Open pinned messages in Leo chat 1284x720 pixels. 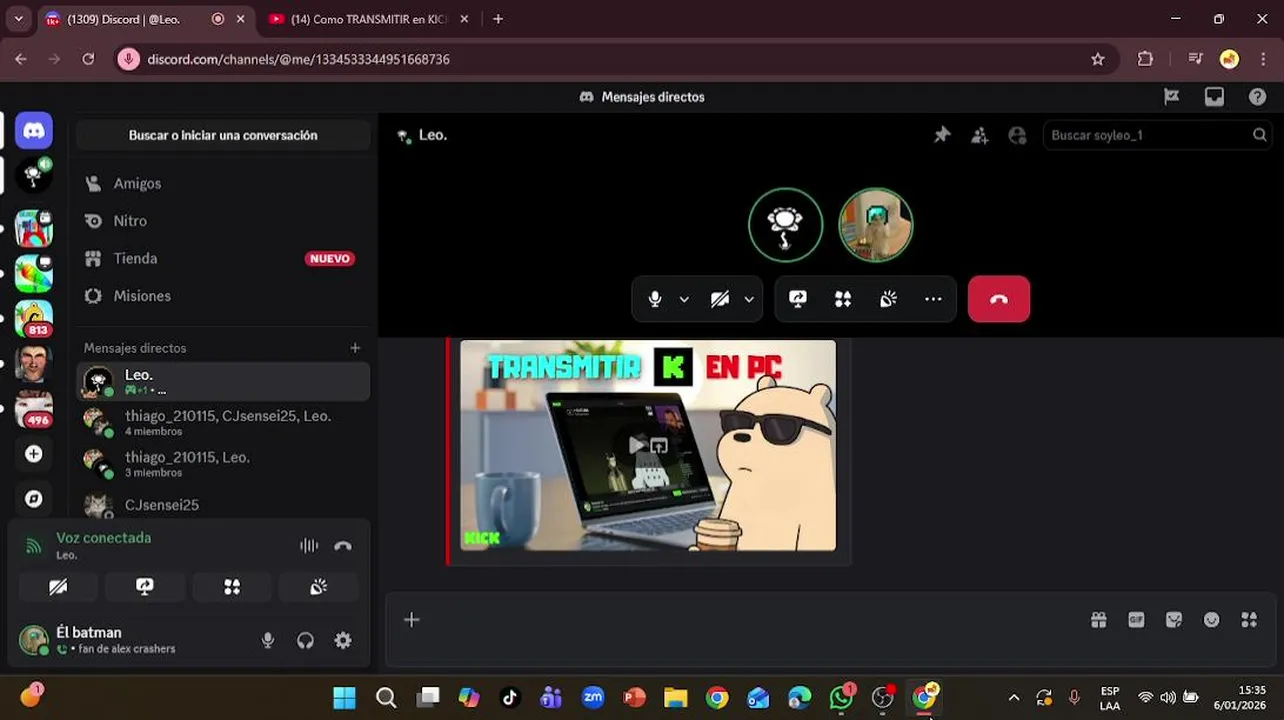click(x=942, y=135)
